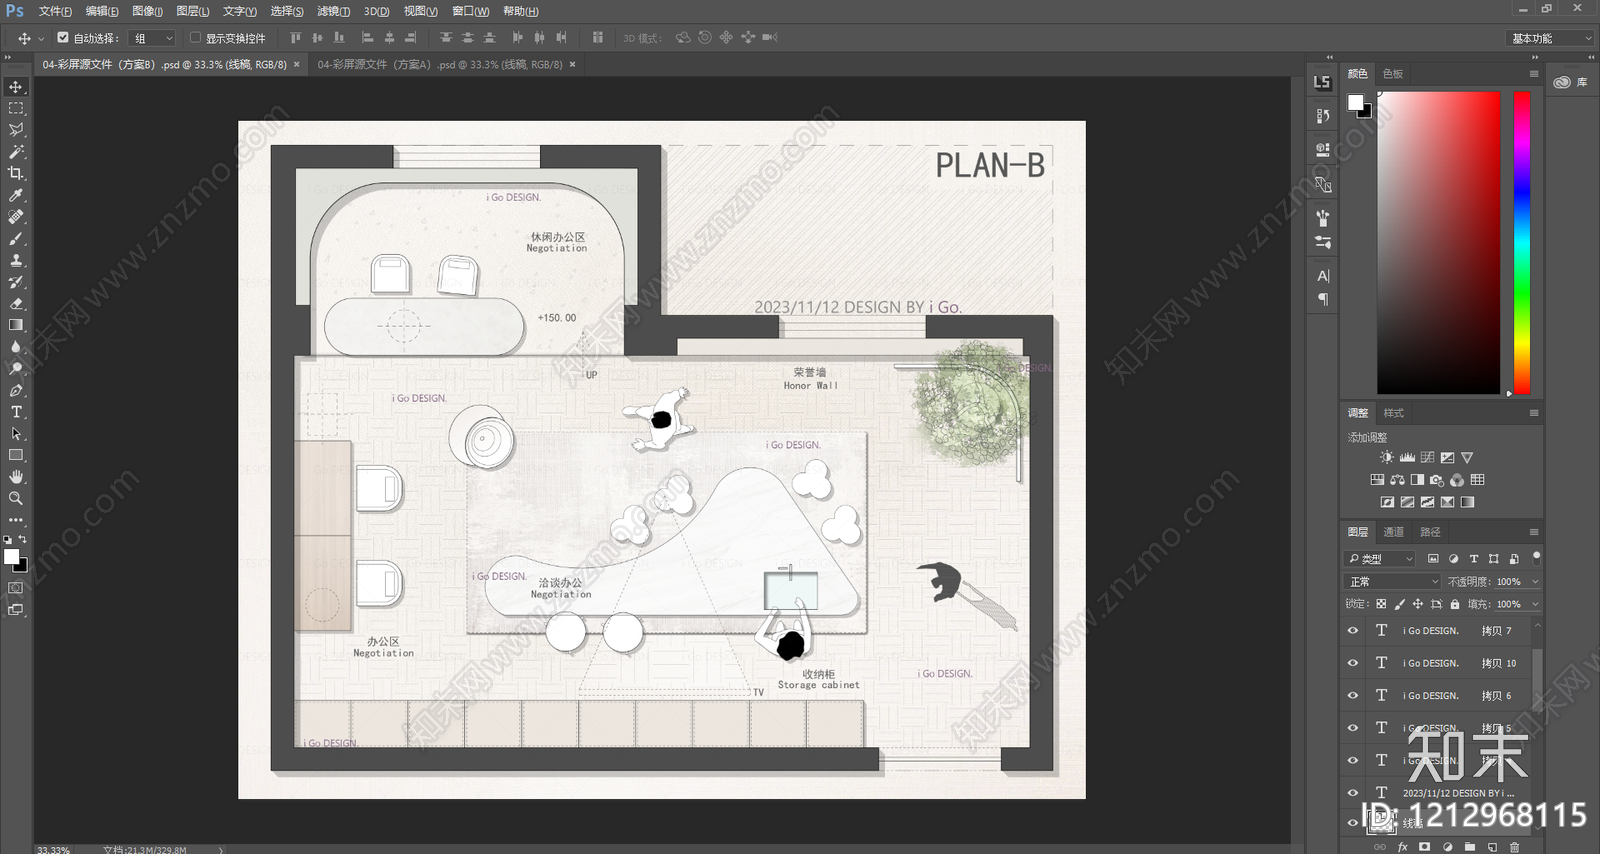
Task: Select the Rectangular Marquee tool
Action: (x=16, y=108)
